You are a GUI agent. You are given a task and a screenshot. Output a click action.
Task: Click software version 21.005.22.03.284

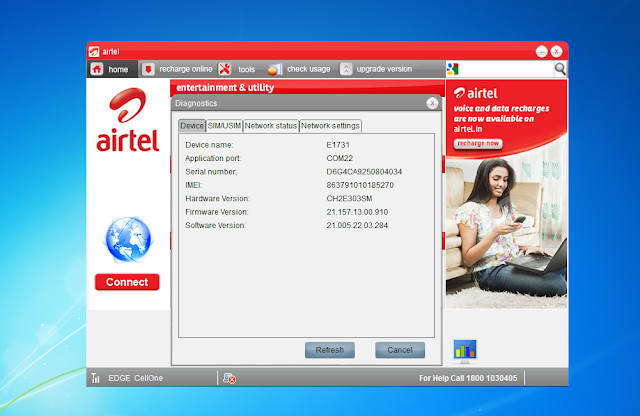coord(357,225)
